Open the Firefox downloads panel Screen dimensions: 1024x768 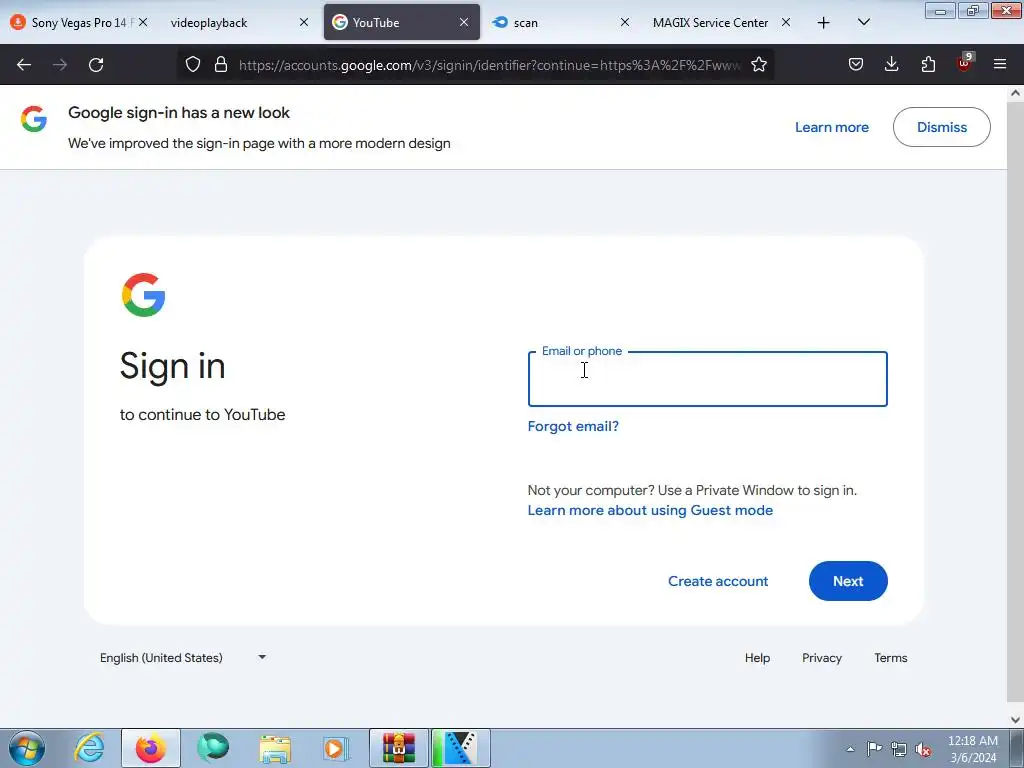pyautogui.click(x=891, y=64)
